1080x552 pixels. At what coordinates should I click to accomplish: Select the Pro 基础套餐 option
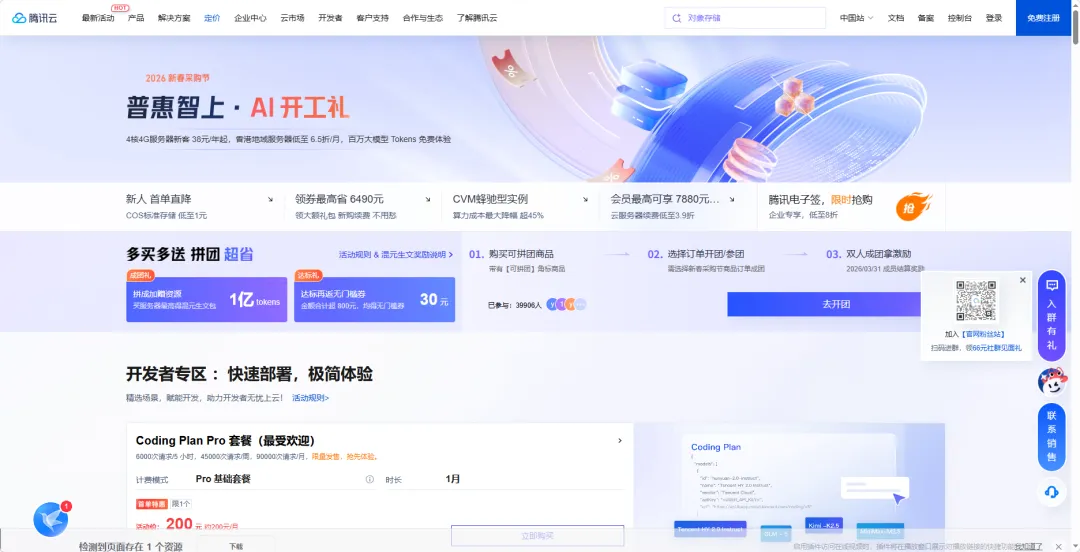(x=223, y=479)
